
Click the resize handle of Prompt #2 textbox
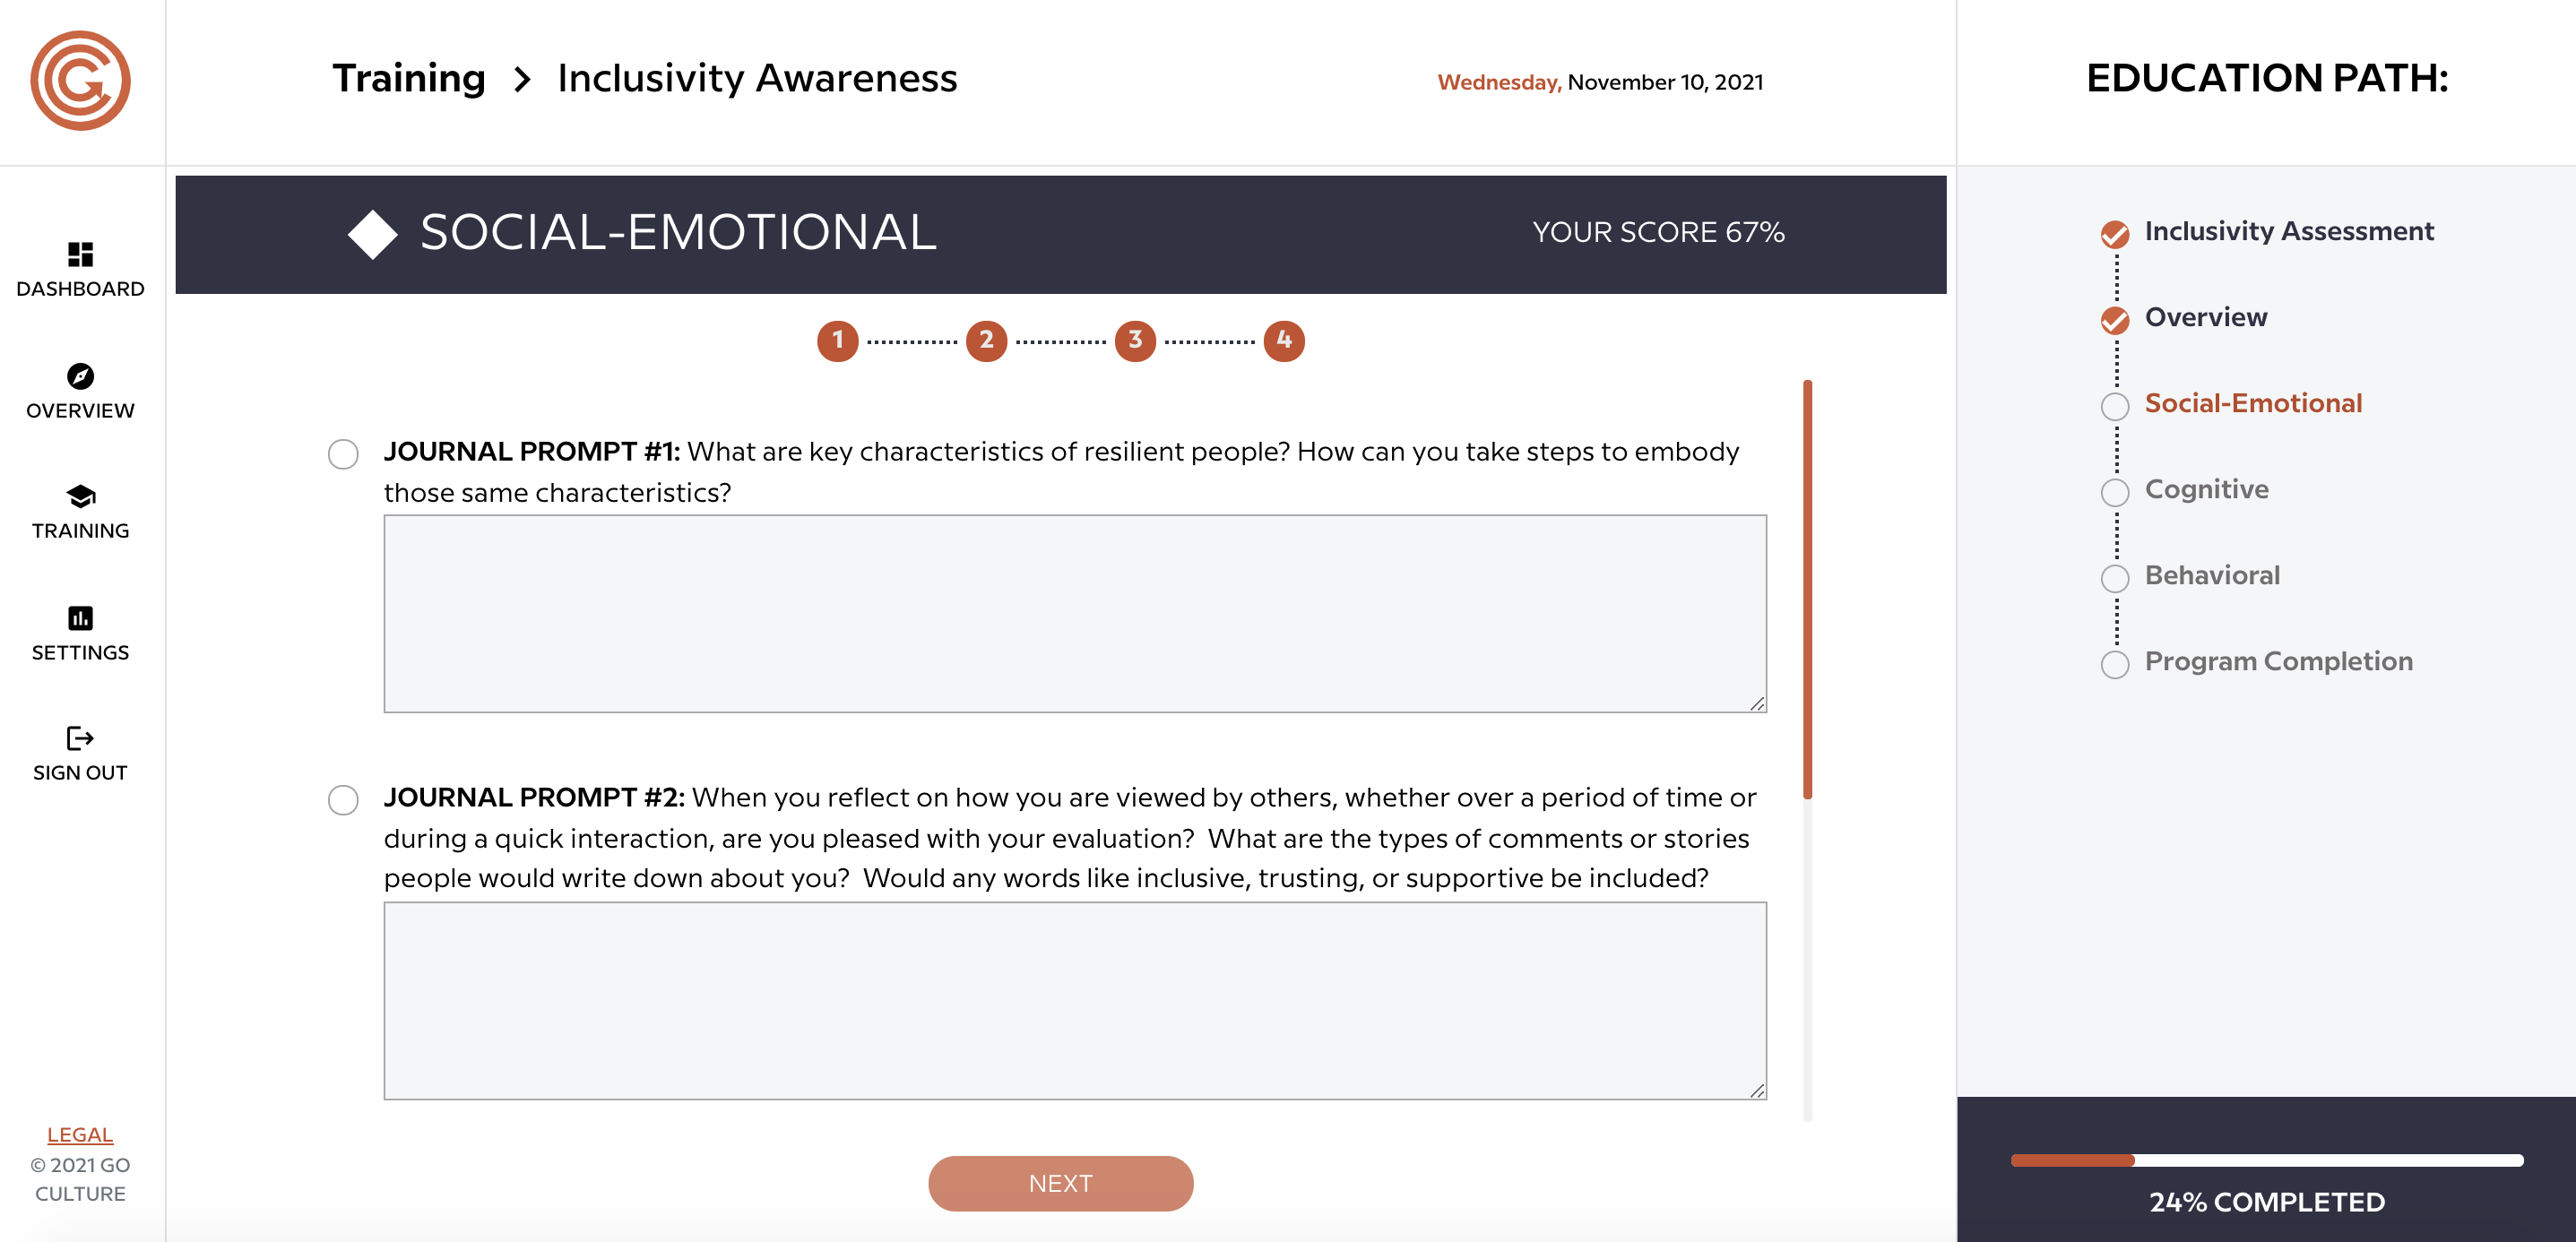pos(1757,1090)
